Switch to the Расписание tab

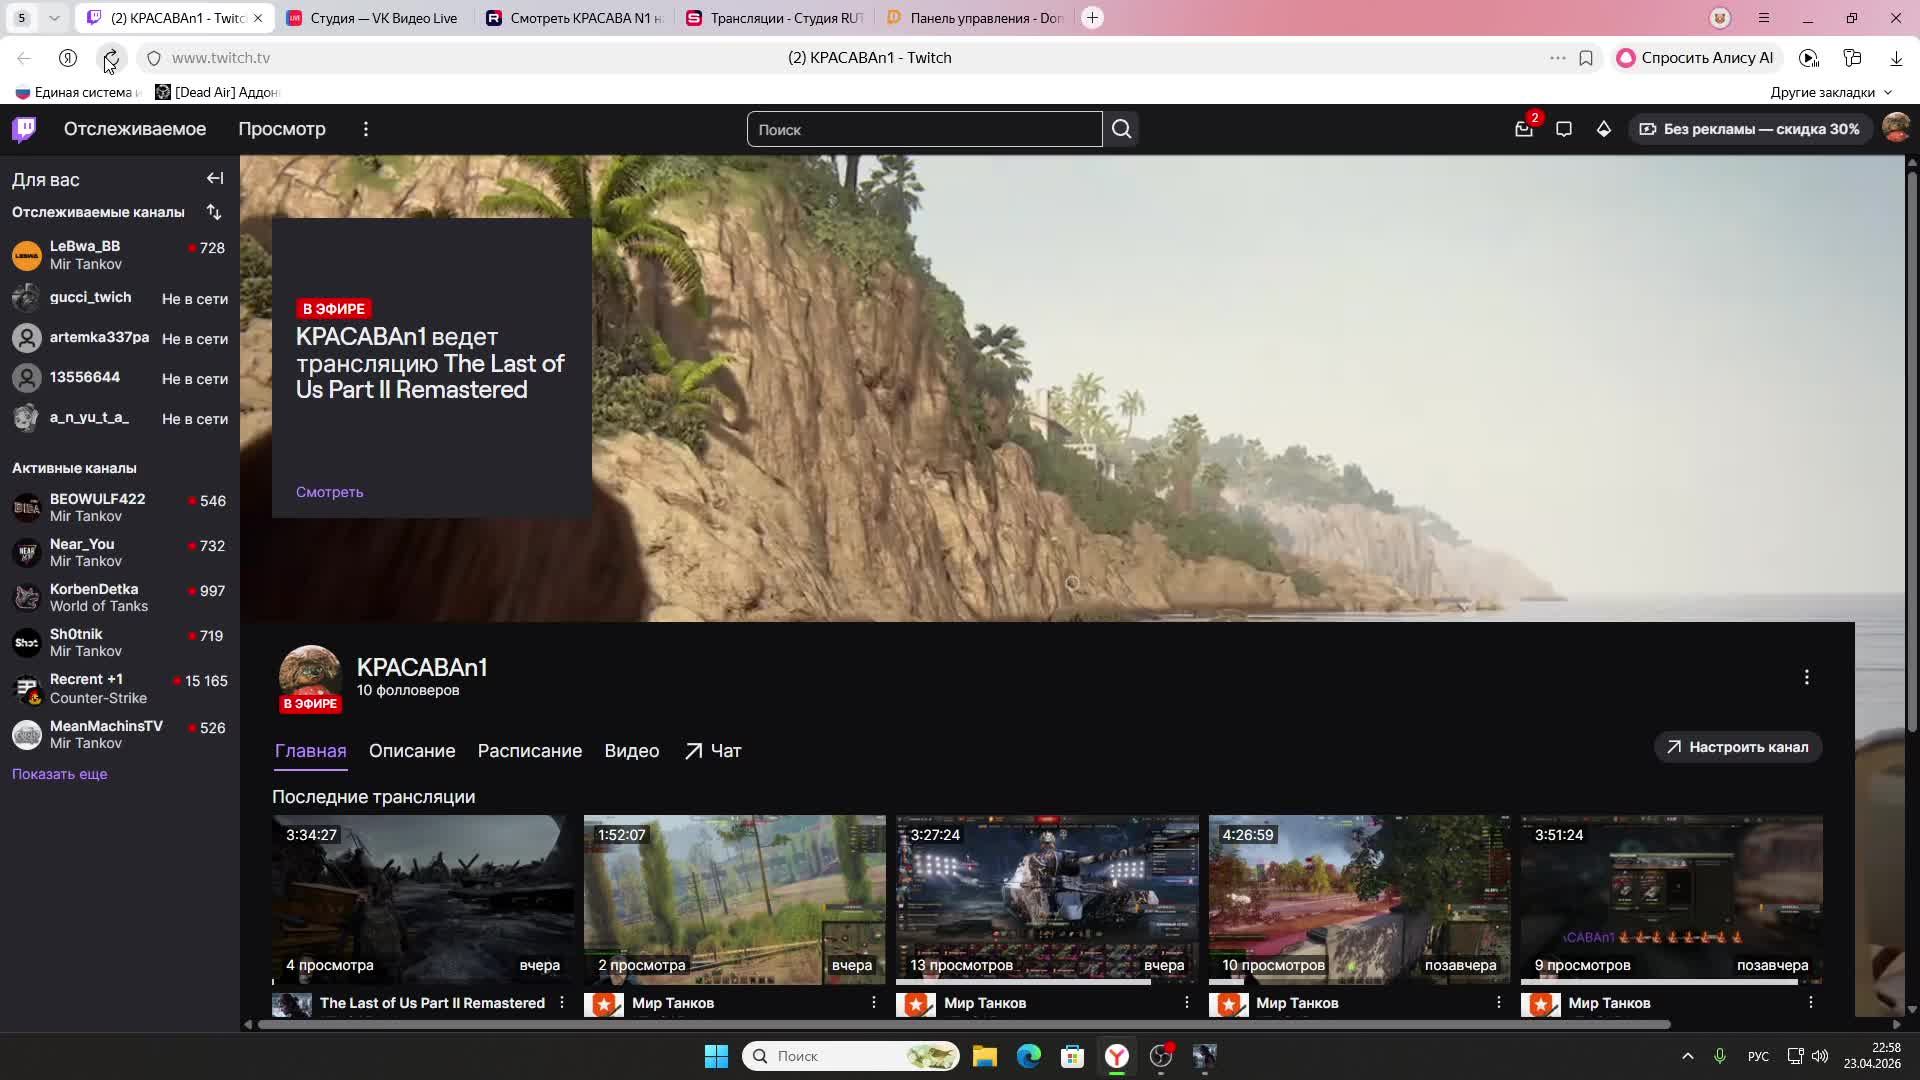pyautogui.click(x=529, y=751)
